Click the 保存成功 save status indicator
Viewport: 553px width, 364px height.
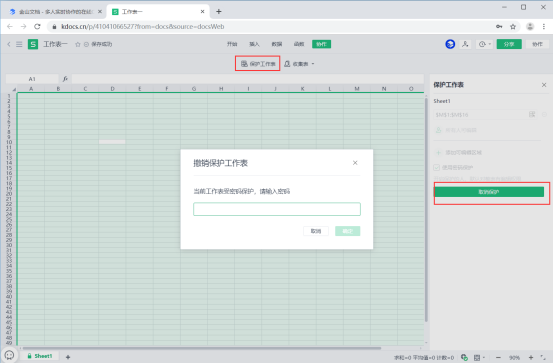(98, 44)
